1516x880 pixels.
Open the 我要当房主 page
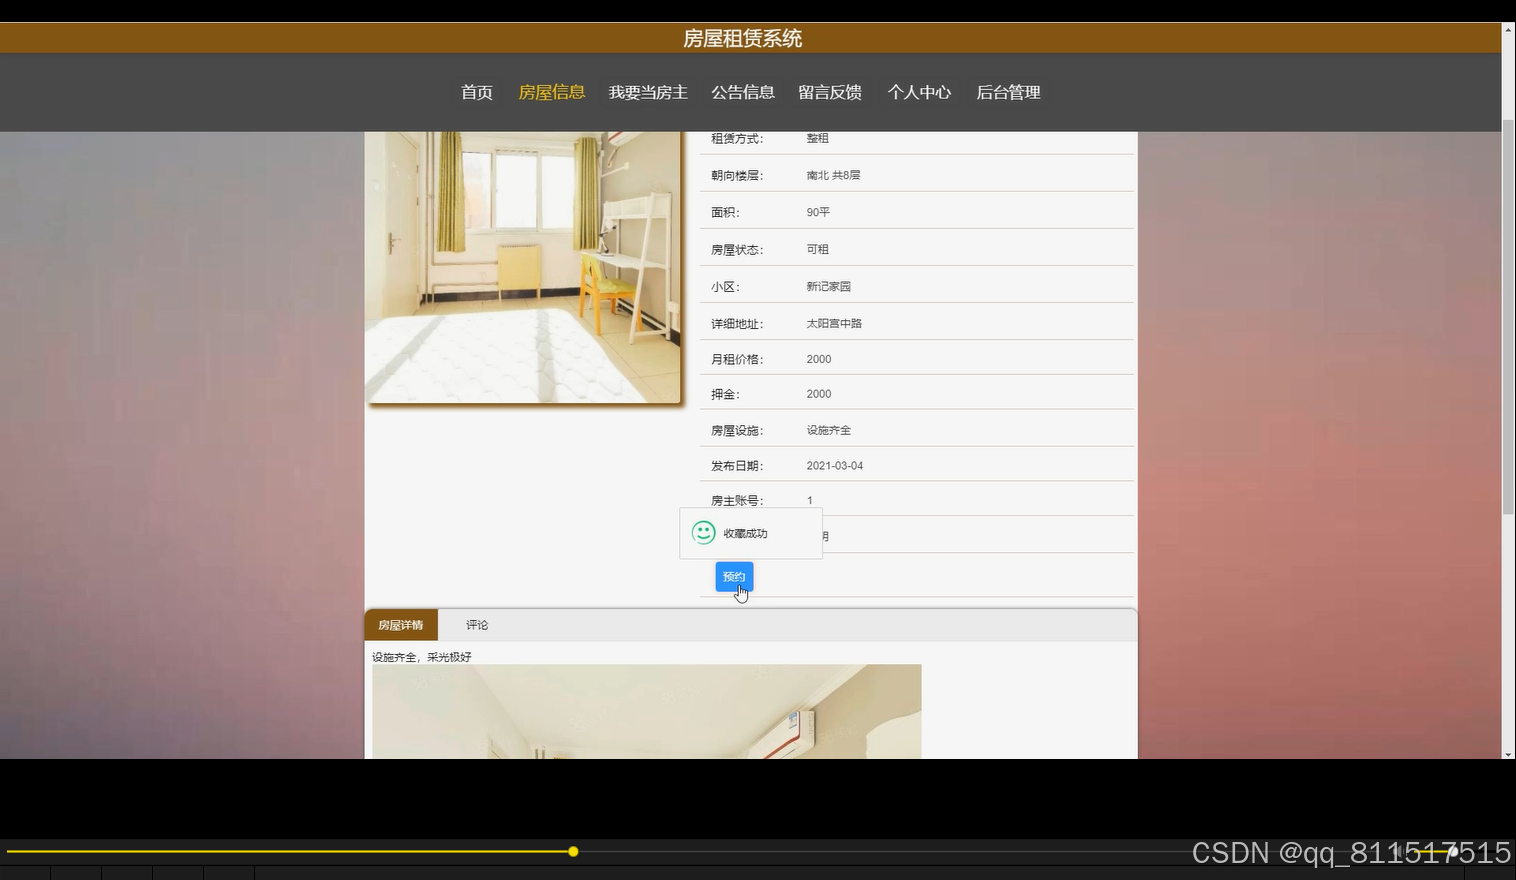tap(648, 91)
